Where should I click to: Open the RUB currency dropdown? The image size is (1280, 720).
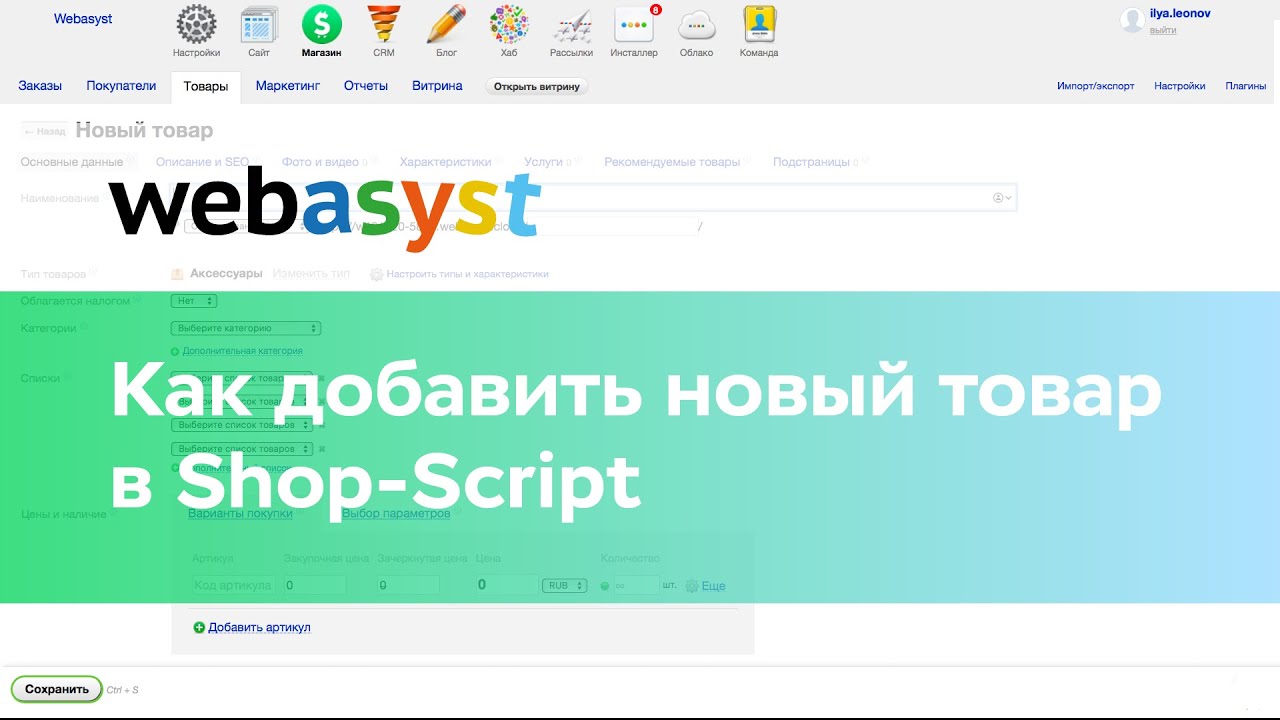point(565,586)
